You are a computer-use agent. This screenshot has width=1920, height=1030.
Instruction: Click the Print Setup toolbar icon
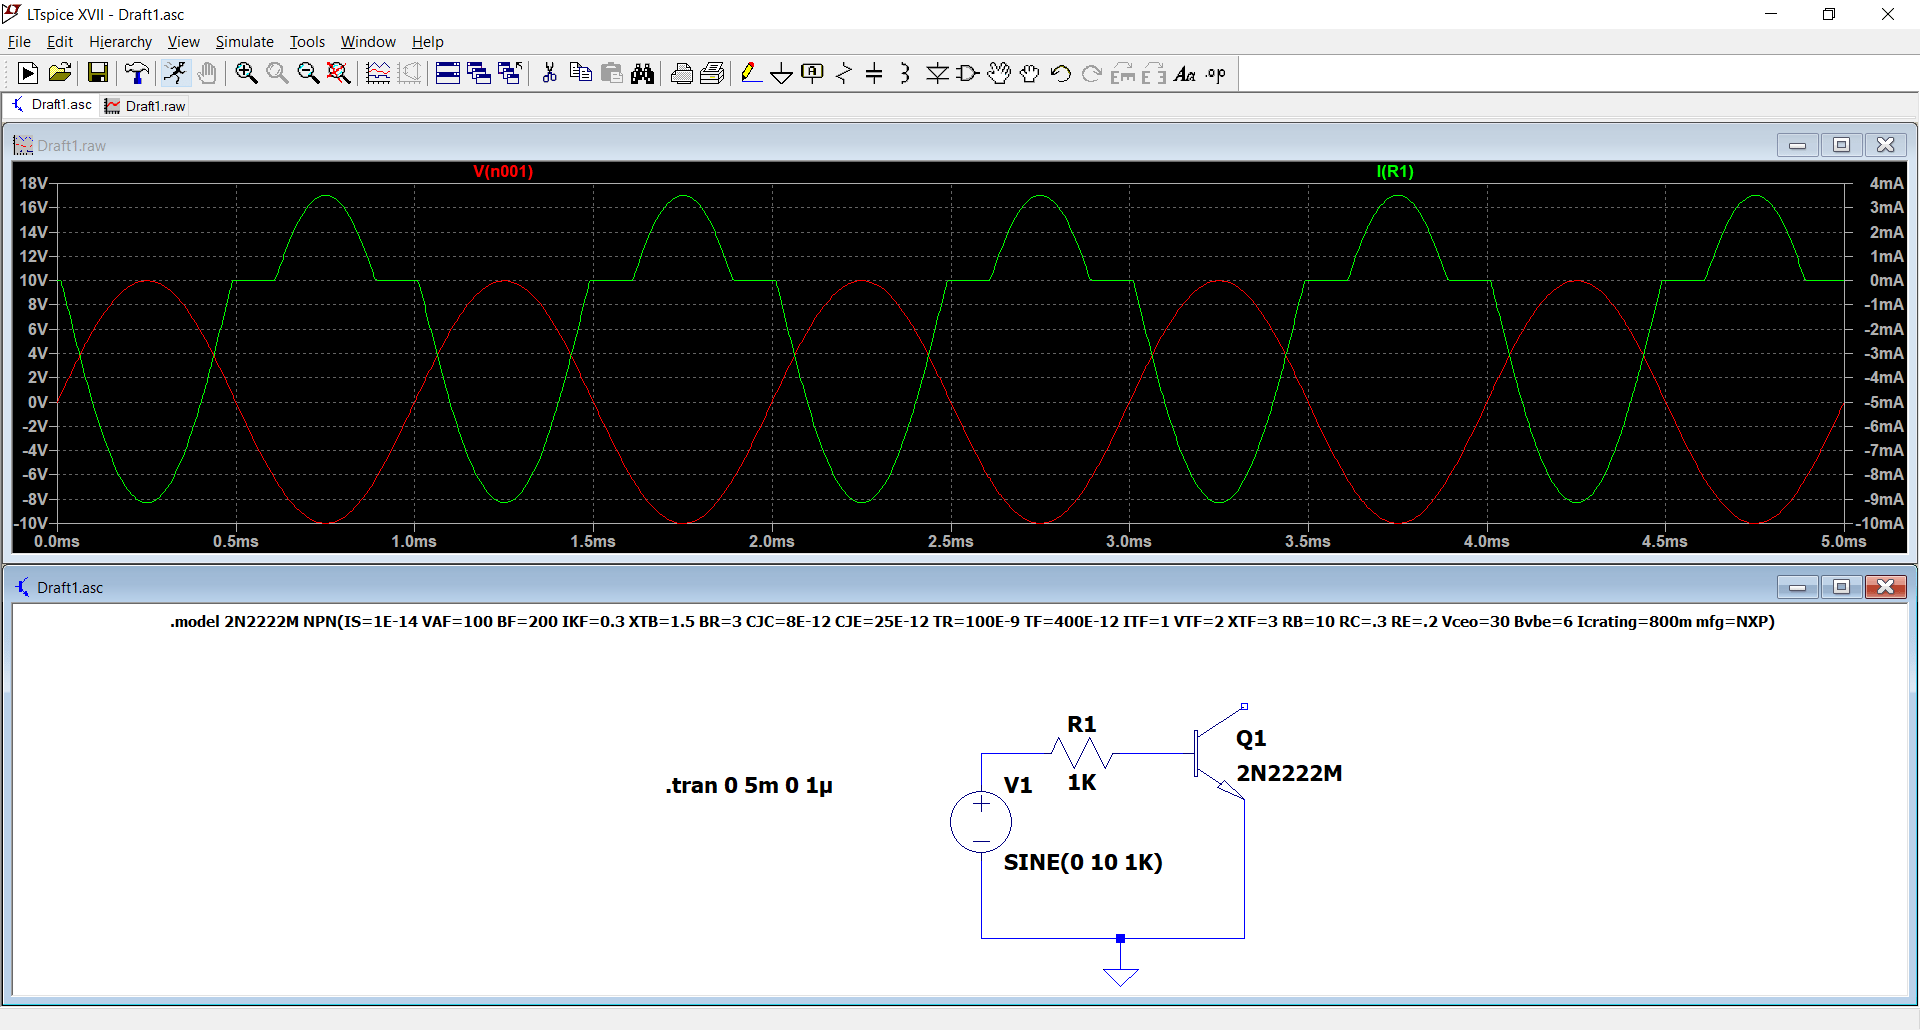tap(681, 73)
